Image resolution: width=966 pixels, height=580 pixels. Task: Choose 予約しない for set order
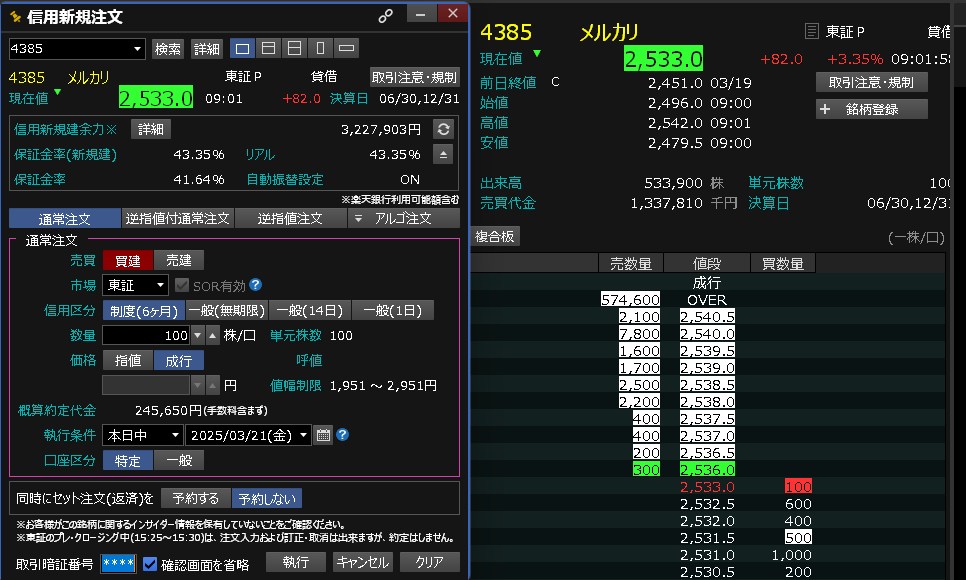(267, 498)
